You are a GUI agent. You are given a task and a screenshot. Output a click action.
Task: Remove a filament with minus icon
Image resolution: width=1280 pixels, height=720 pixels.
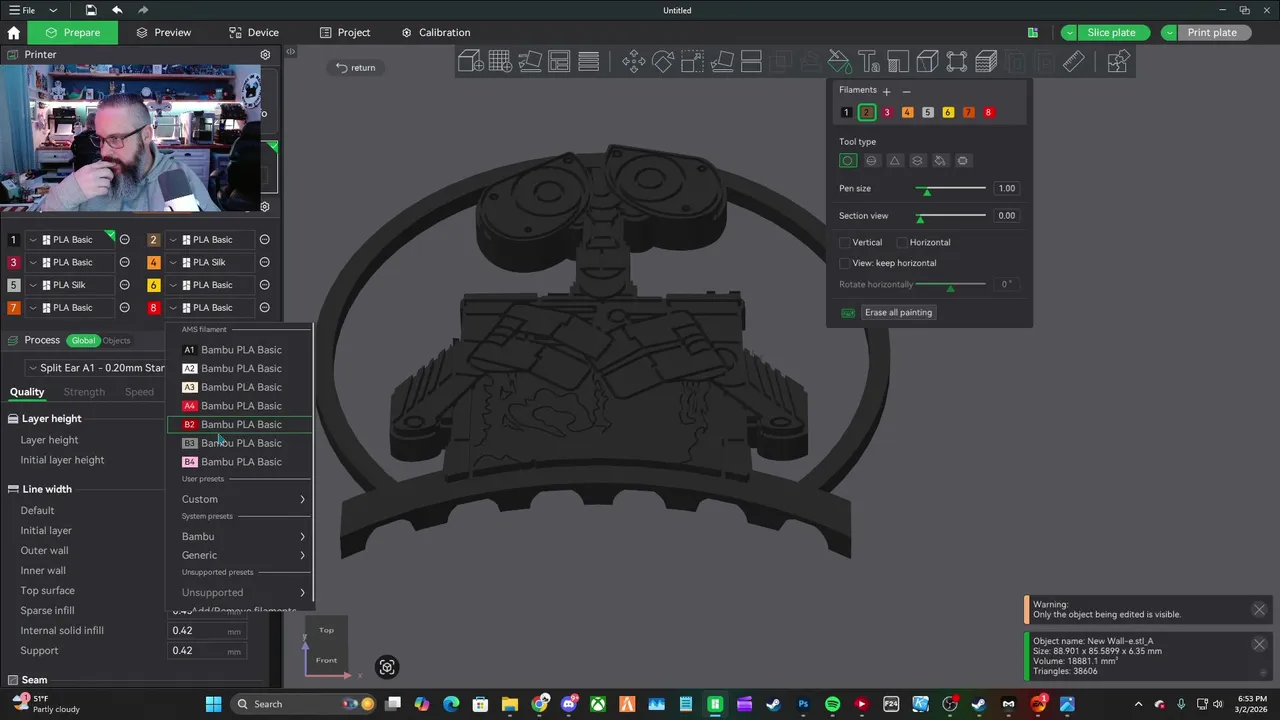[x=907, y=91]
